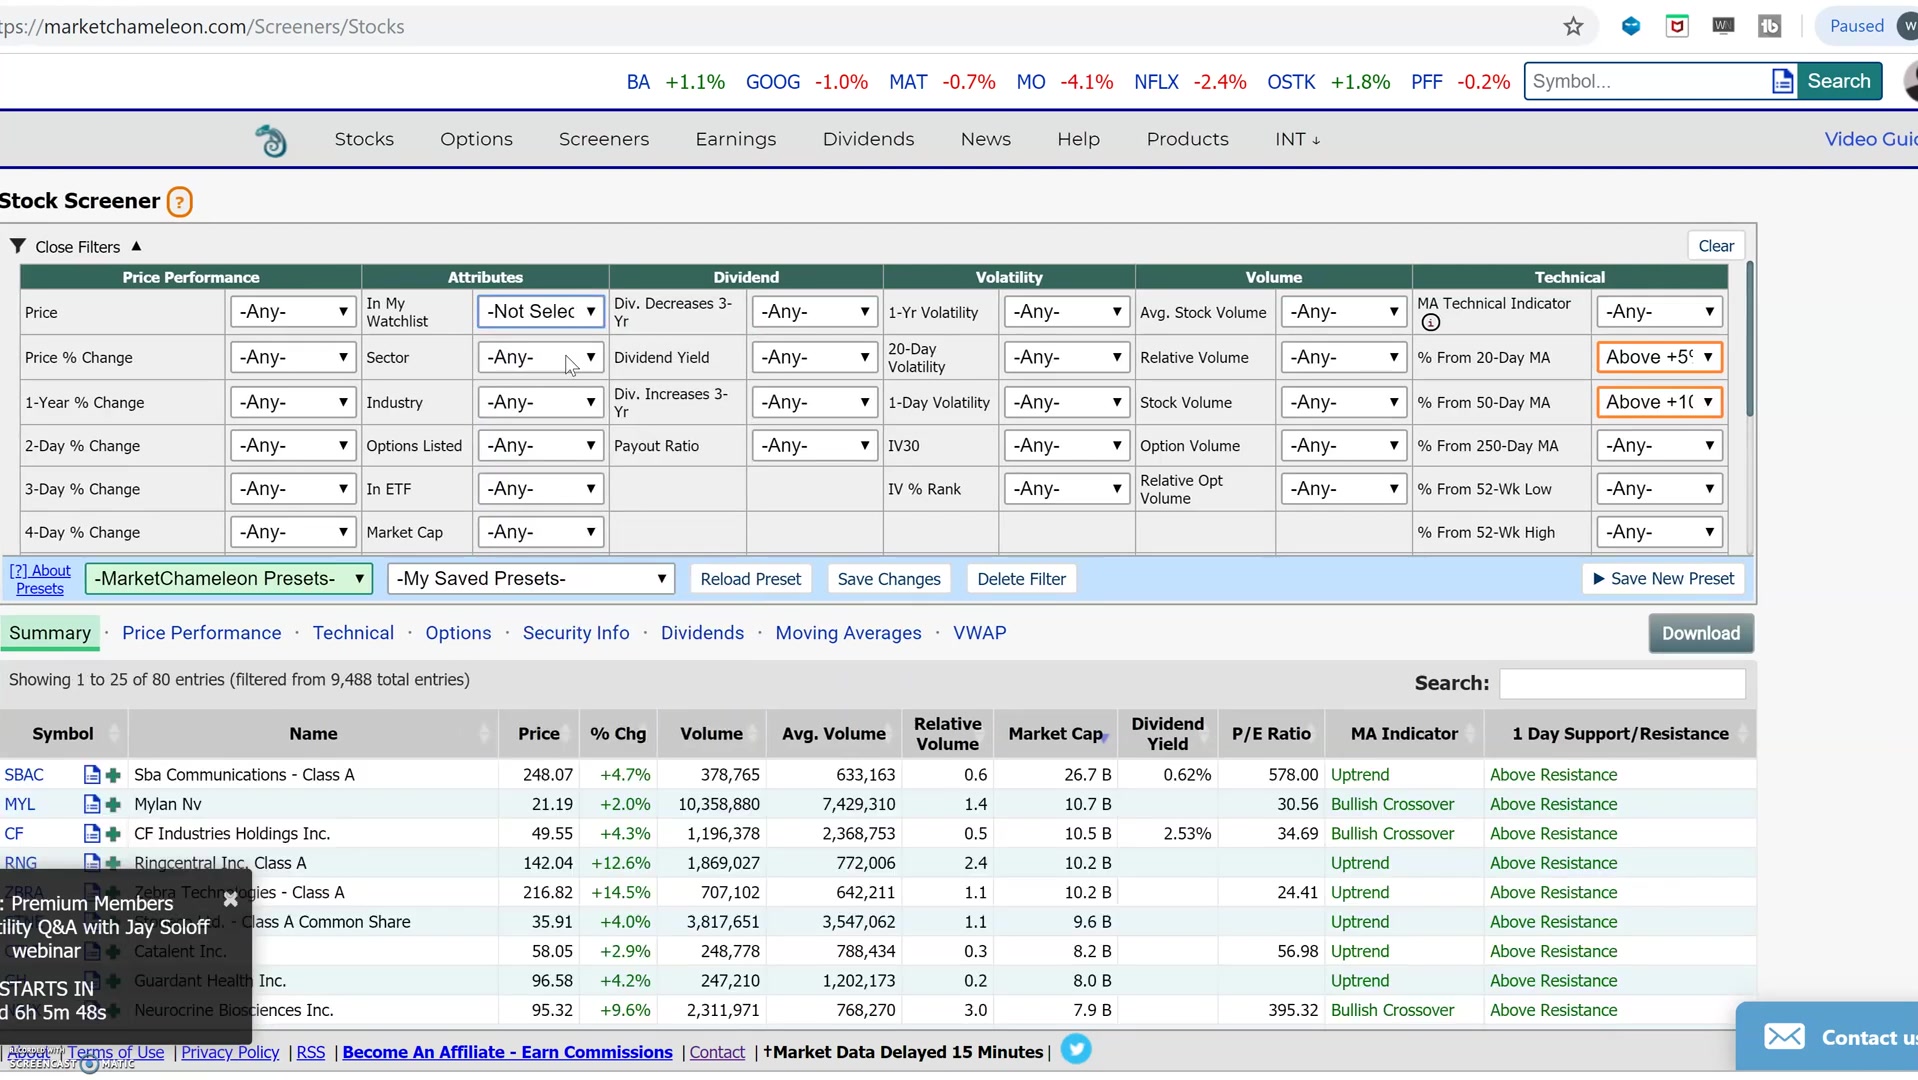
Task: Click the MA Technical Indicator info icon
Action: [1430, 323]
